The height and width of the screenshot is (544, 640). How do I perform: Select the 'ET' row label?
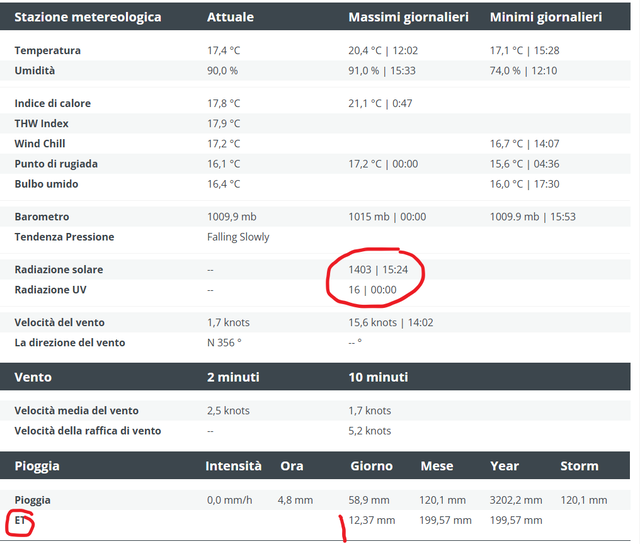pyautogui.click(x=20, y=520)
